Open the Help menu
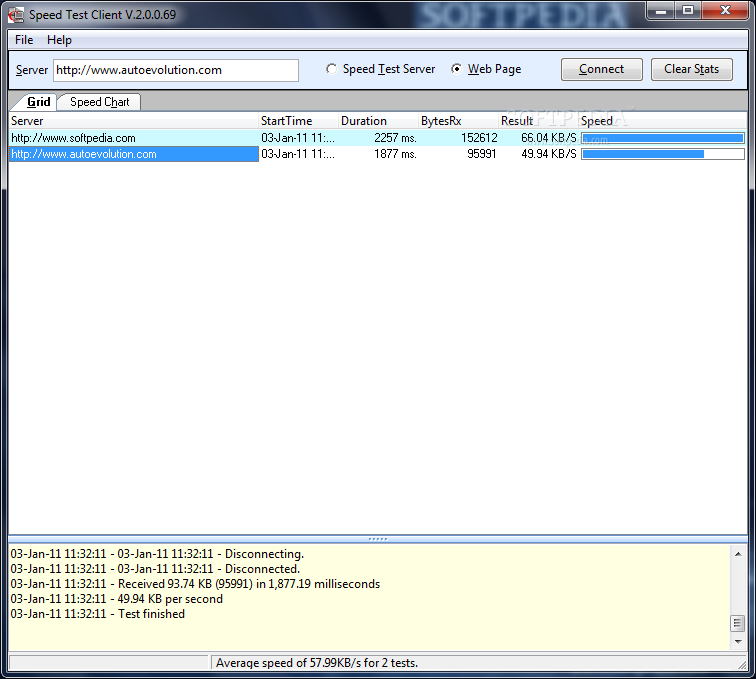 coord(59,40)
